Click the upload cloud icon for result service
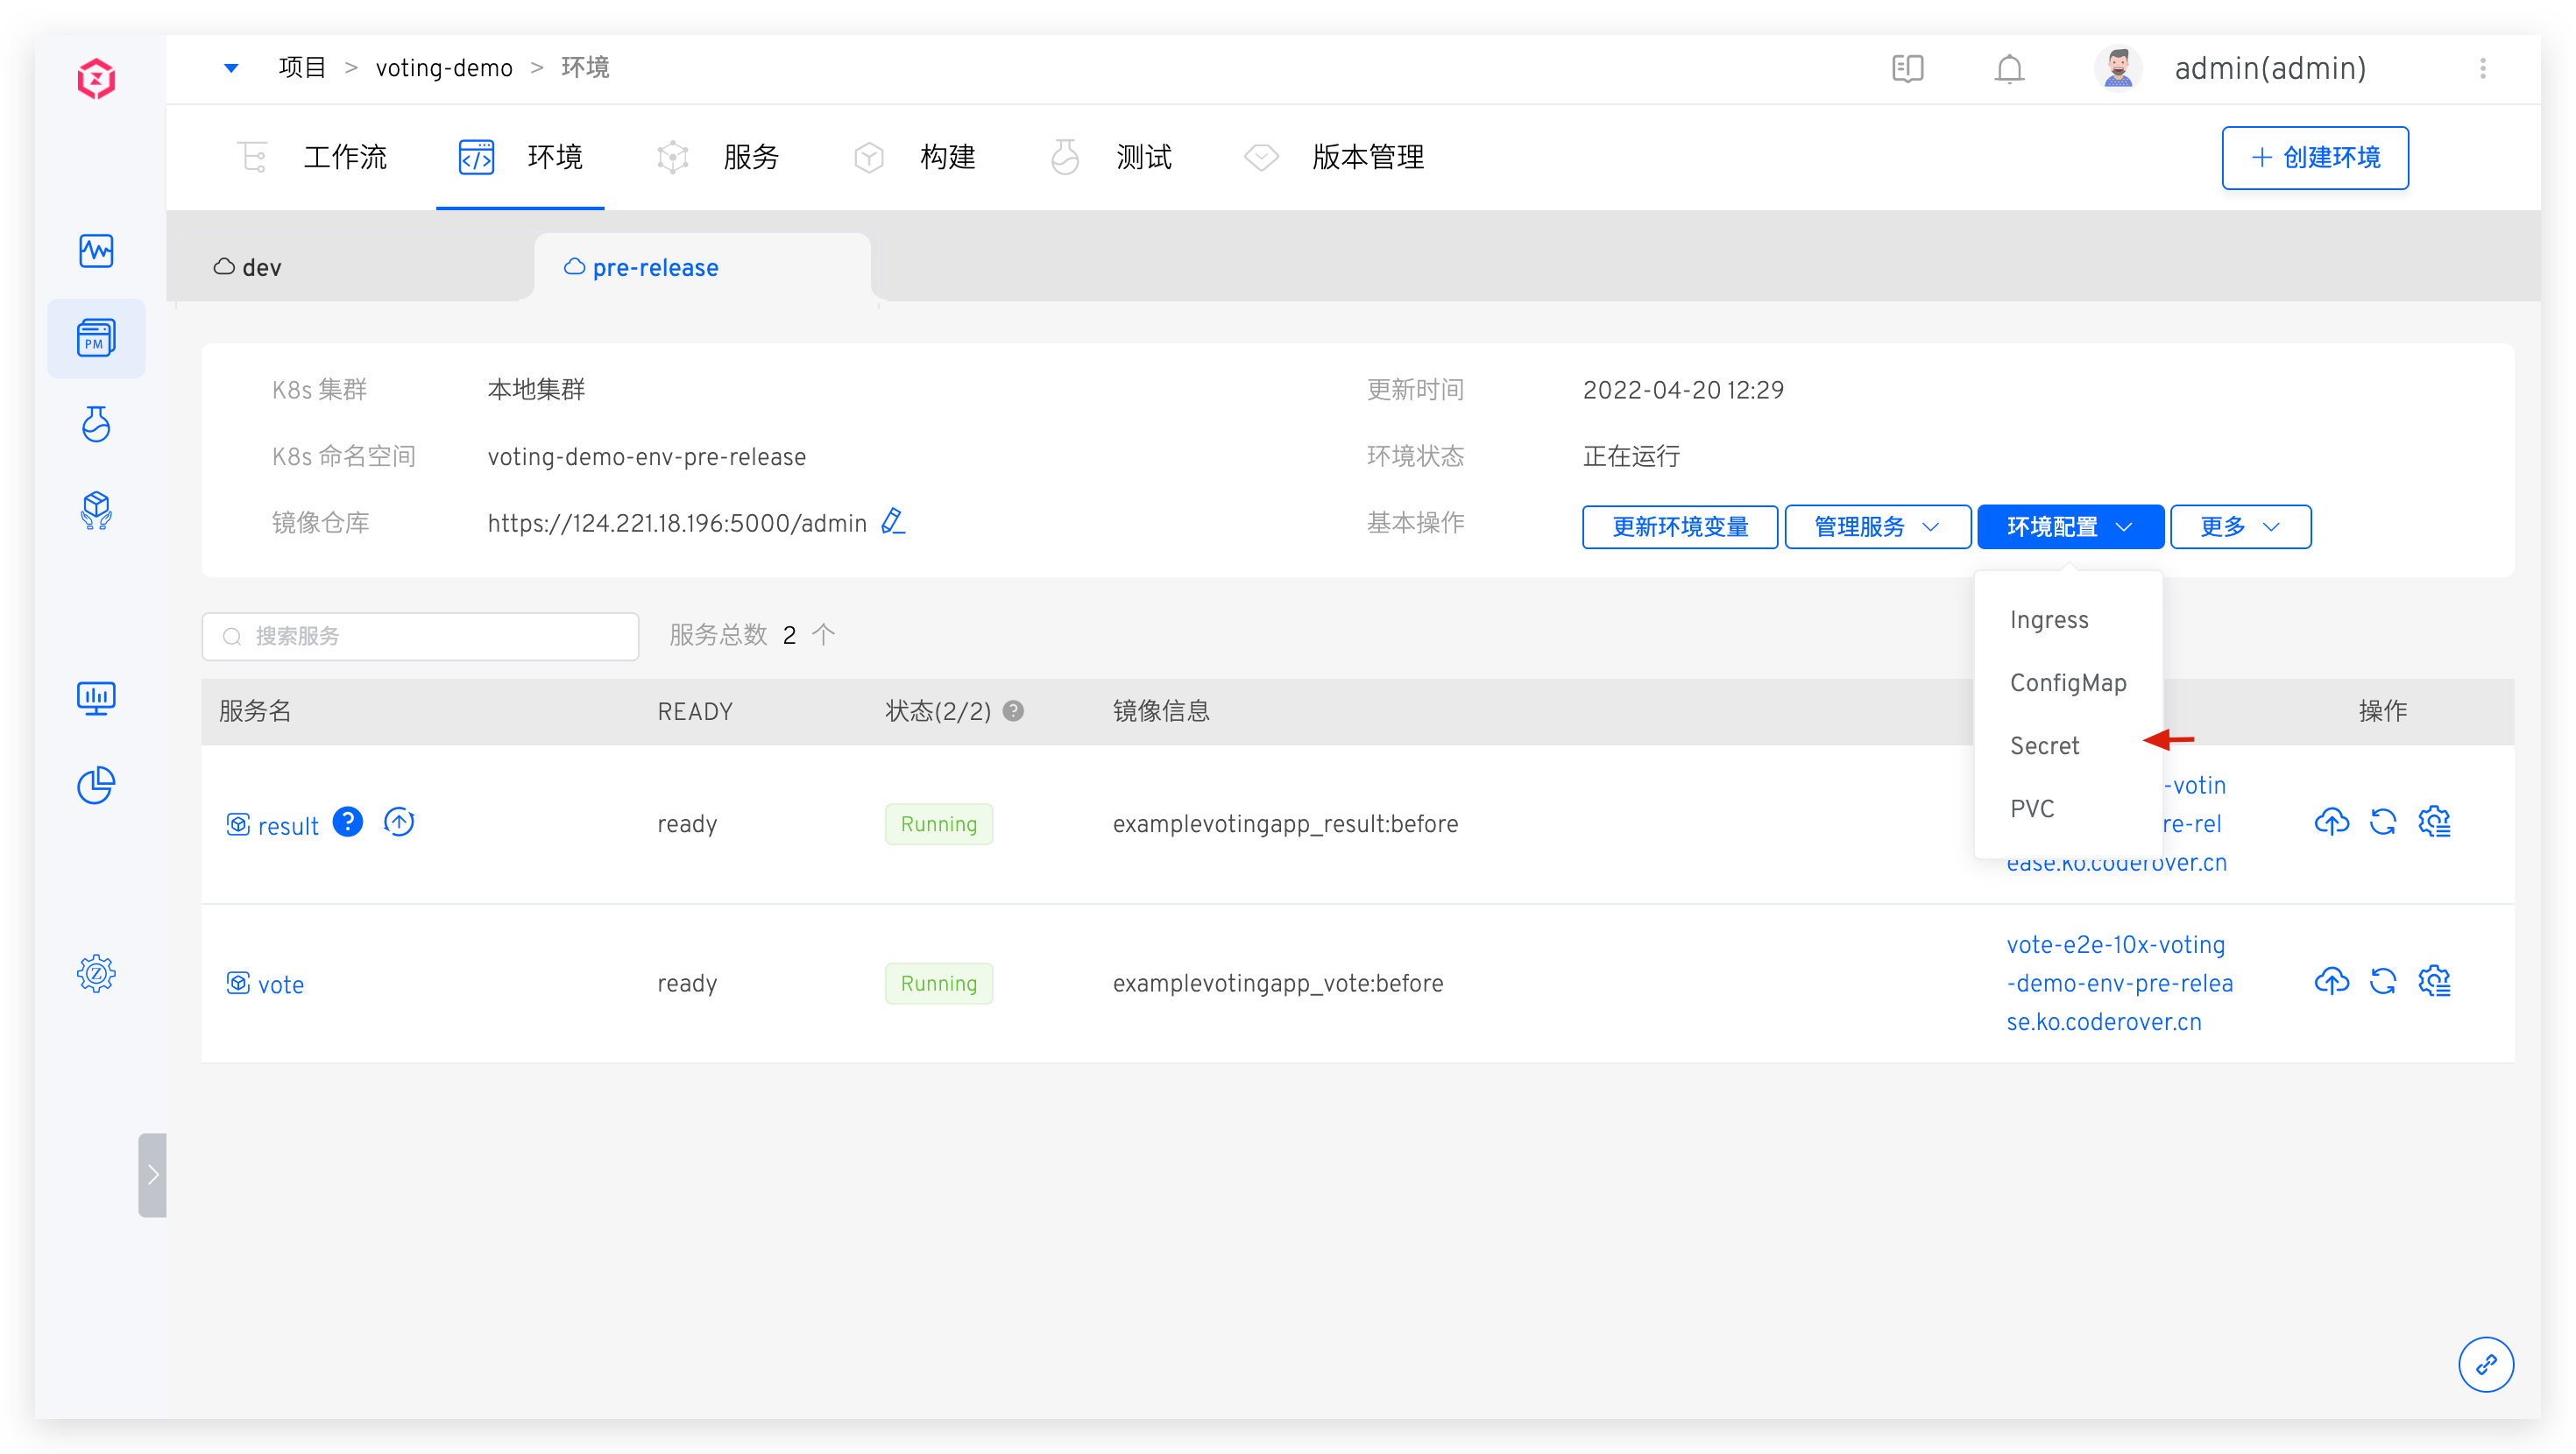Viewport: 2576px width, 1454px height. [2331, 822]
